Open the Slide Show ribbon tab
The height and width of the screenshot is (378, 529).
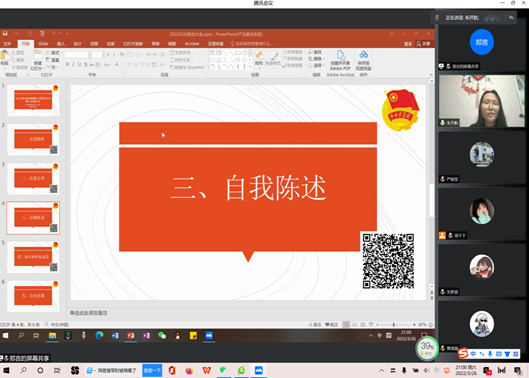(x=133, y=44)
